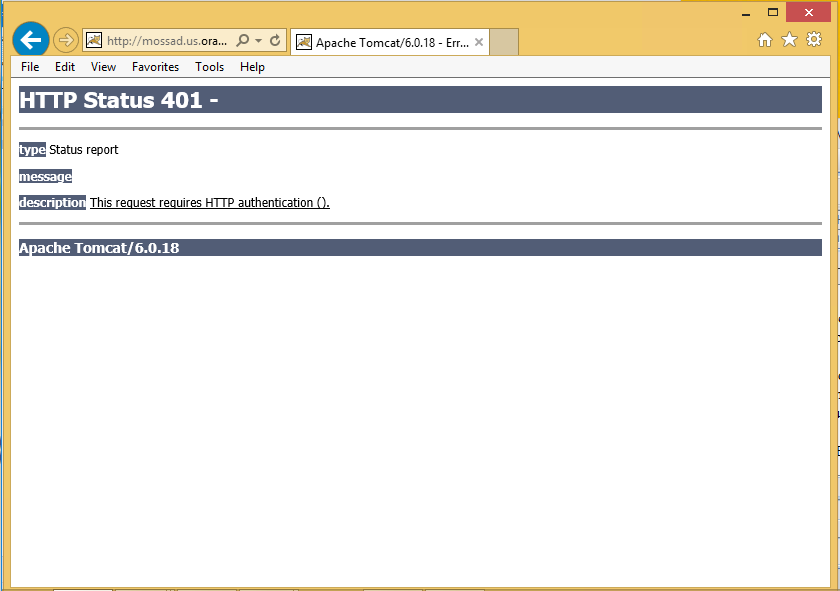The image size is (840, 591).
Task: Close the Apache Tomcat tab
Action: click(x=479, y=42)
